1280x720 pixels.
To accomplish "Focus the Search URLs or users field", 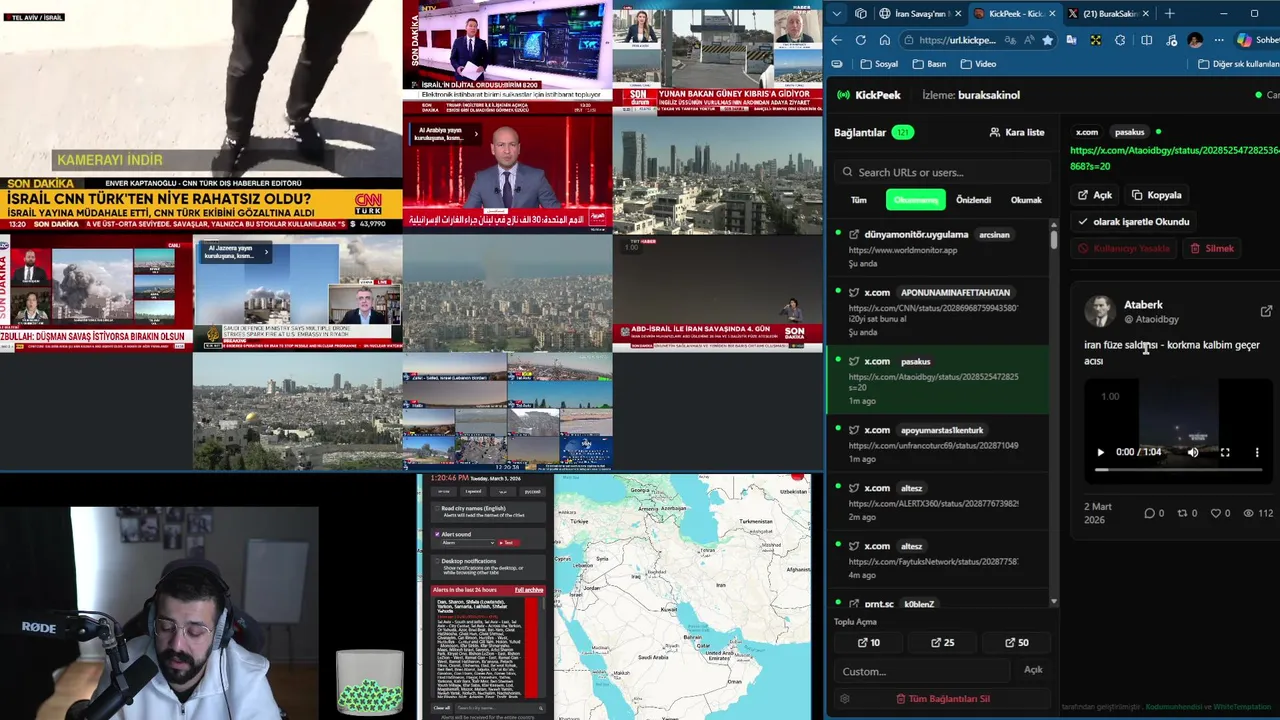I will pos(943,172).
